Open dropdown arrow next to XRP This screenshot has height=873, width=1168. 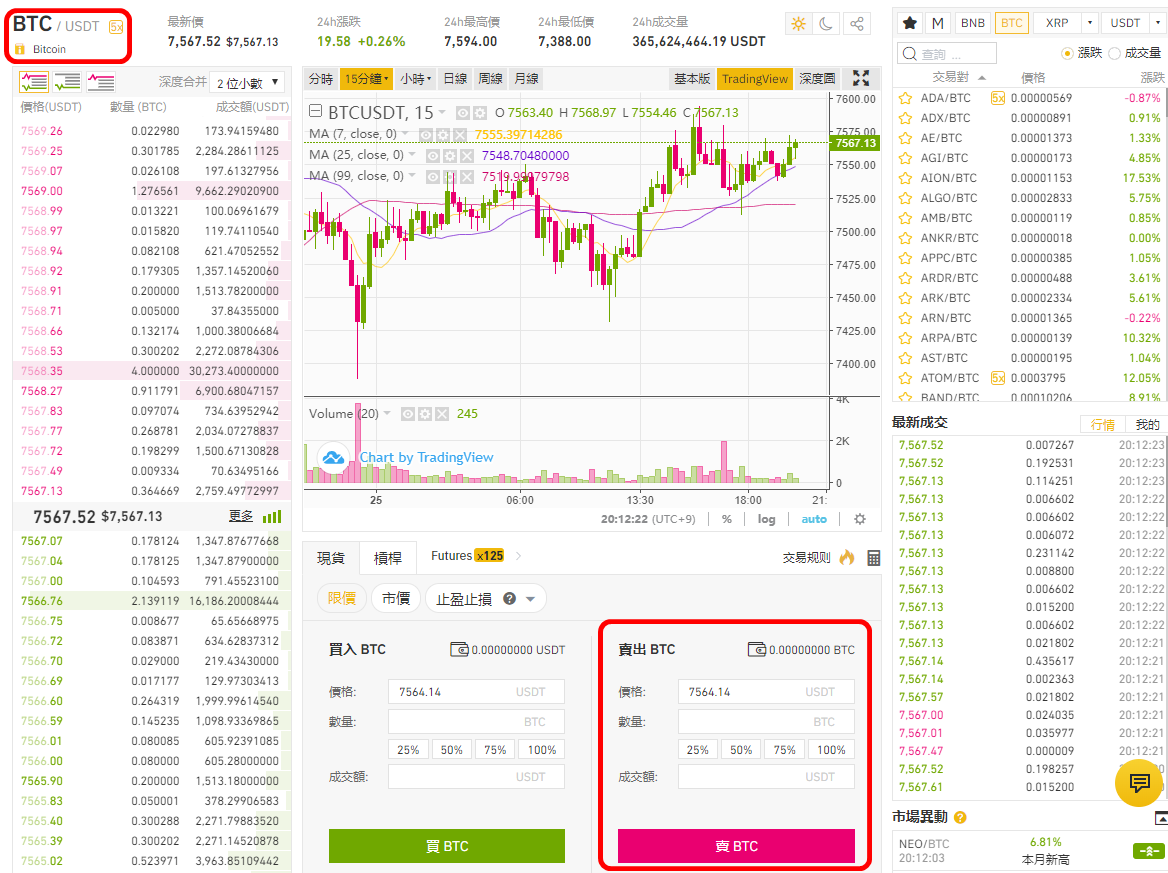pos(1090,23)
